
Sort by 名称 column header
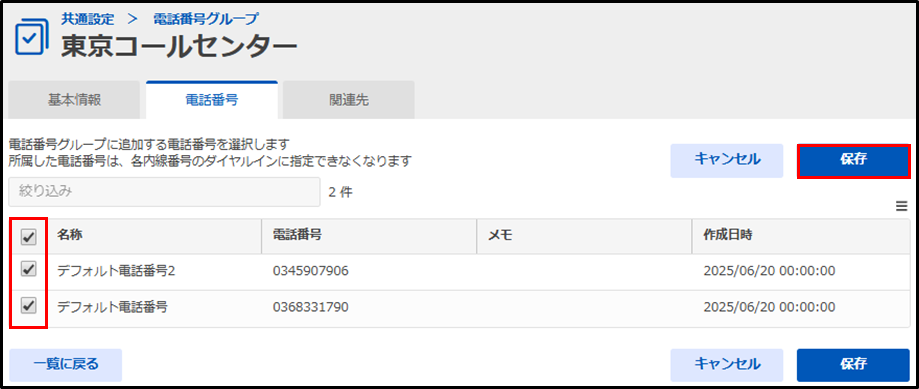coord(155,236)
